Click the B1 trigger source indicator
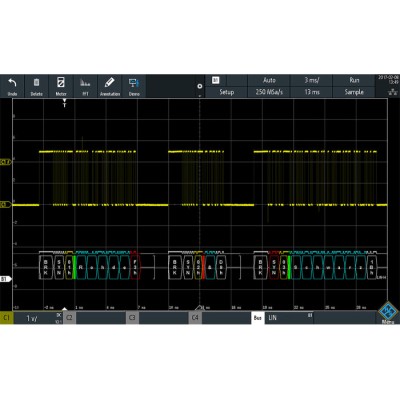This screenshot has width=400, height=400. [216, 80]
